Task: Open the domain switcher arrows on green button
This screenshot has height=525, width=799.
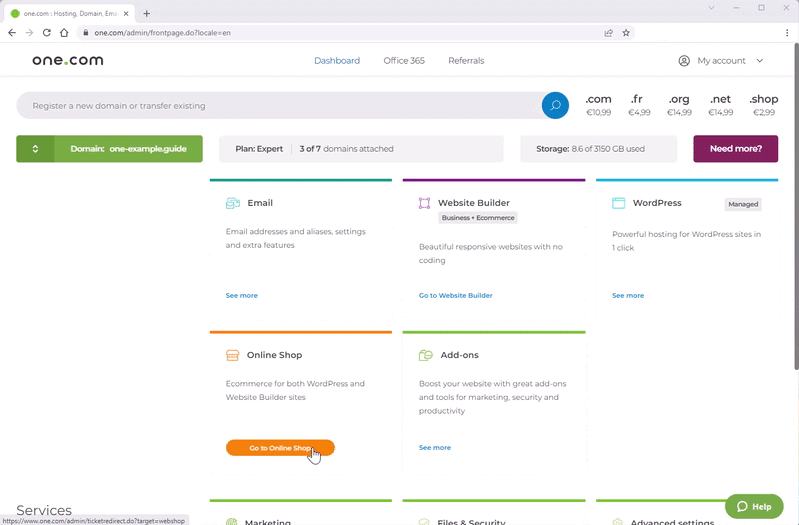Action: point(35,149)
